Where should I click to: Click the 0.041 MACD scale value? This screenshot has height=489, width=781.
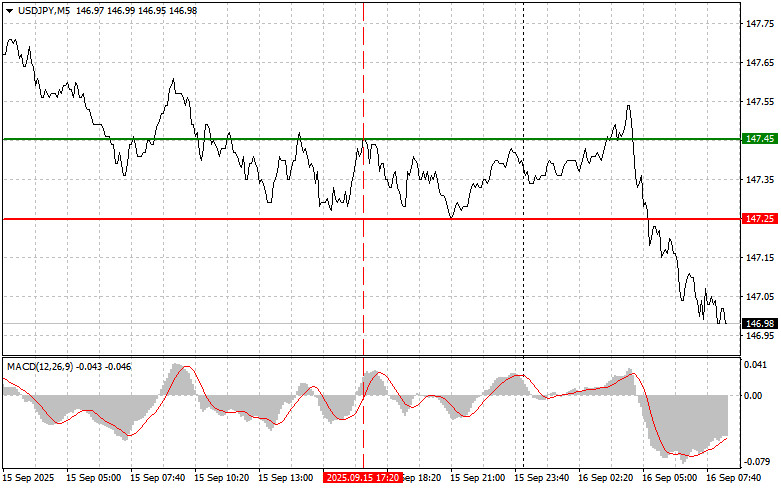point(753,365)
